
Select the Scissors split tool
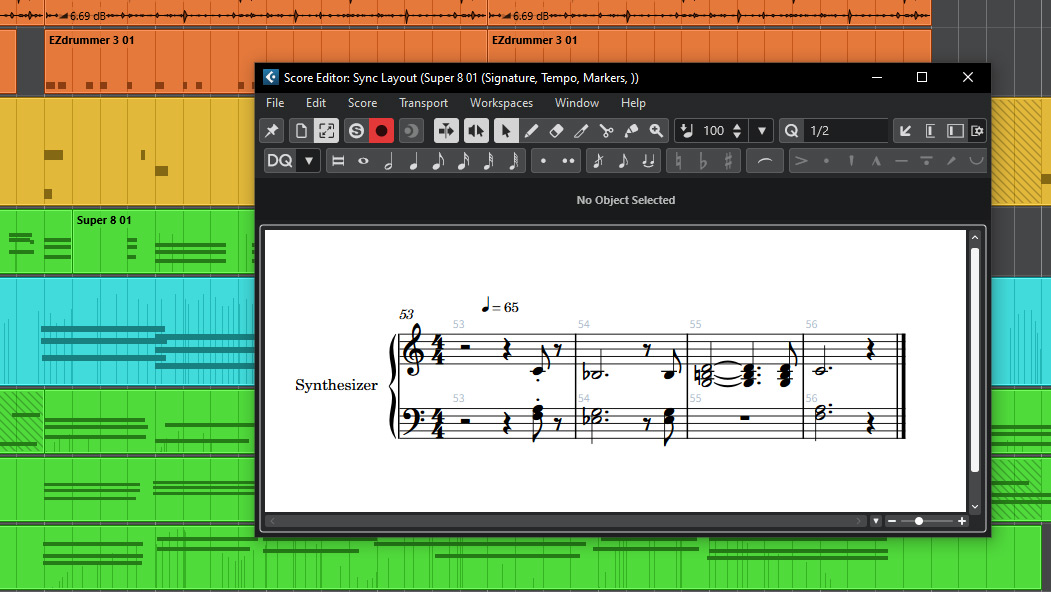(606, 131)
